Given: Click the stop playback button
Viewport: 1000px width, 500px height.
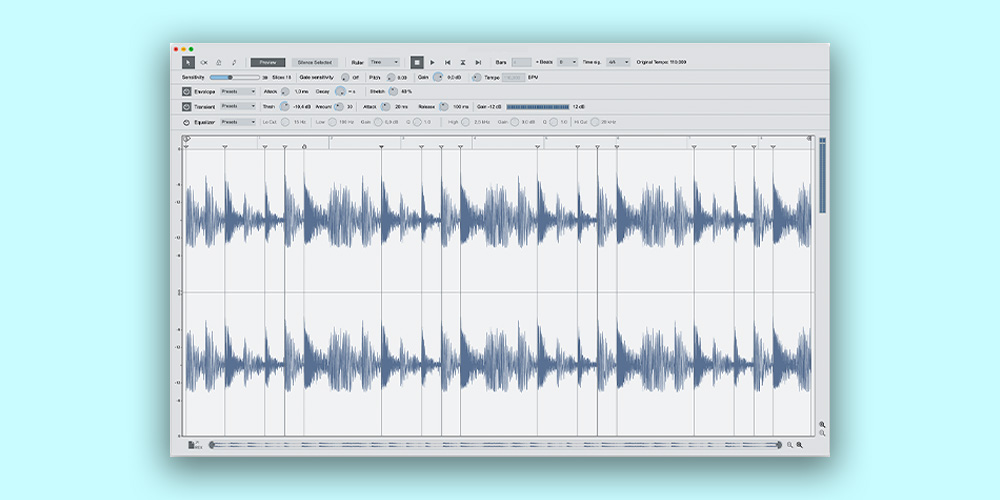Looking at the screenshot, I should tap(417, 62).
